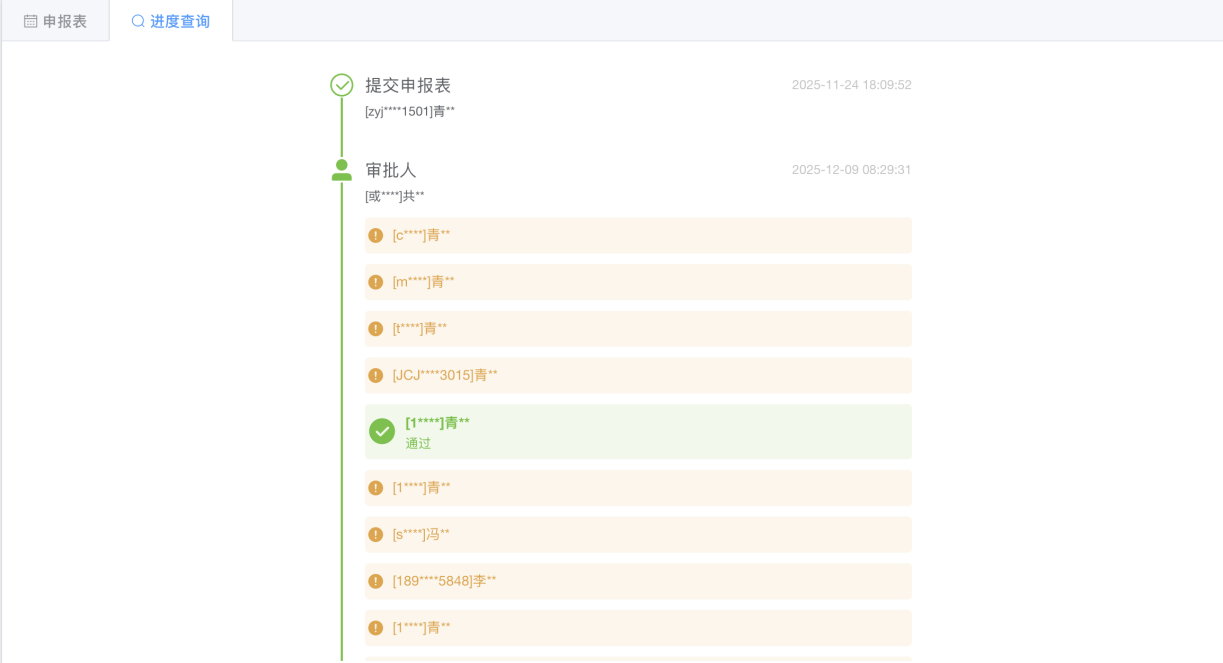The image size is (1223, 663).
Task: Click the magnifier icon beside 进度查询
Action: click(138, 21)
